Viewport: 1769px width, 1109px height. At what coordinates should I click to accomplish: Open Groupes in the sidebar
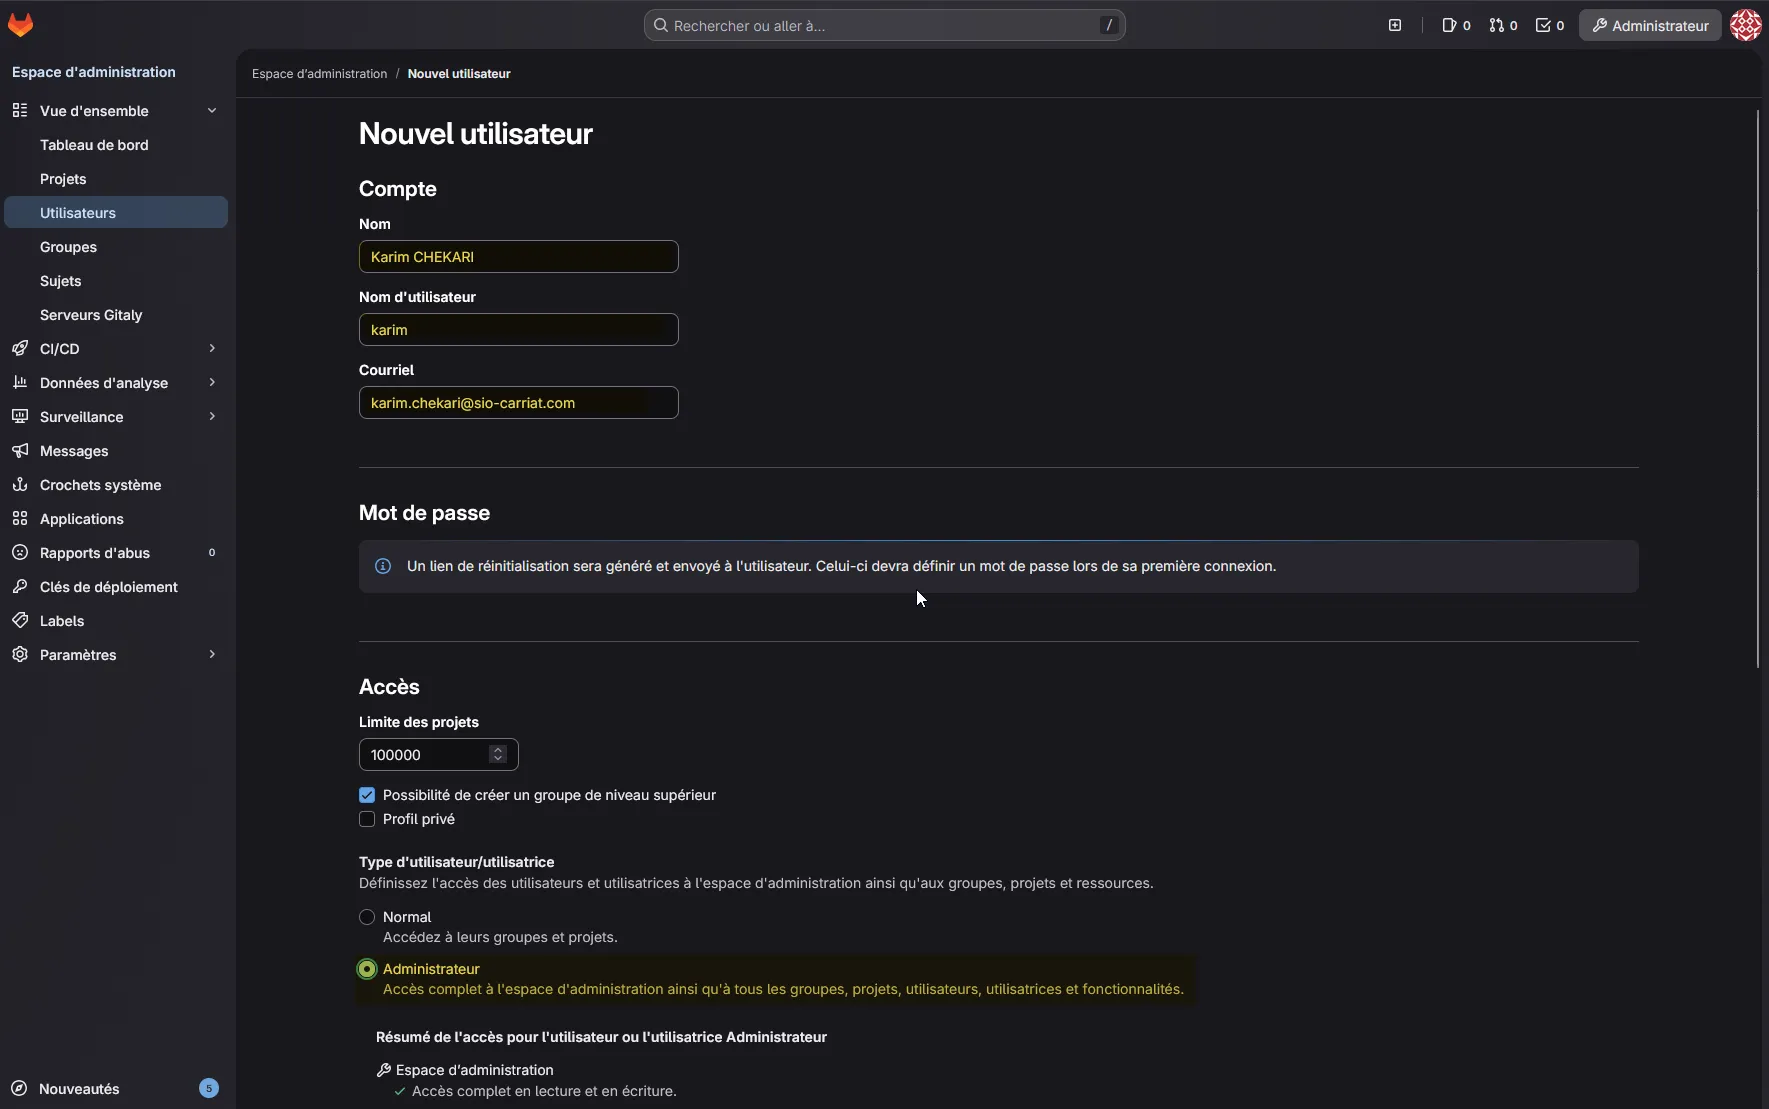[x=68, y=247]
